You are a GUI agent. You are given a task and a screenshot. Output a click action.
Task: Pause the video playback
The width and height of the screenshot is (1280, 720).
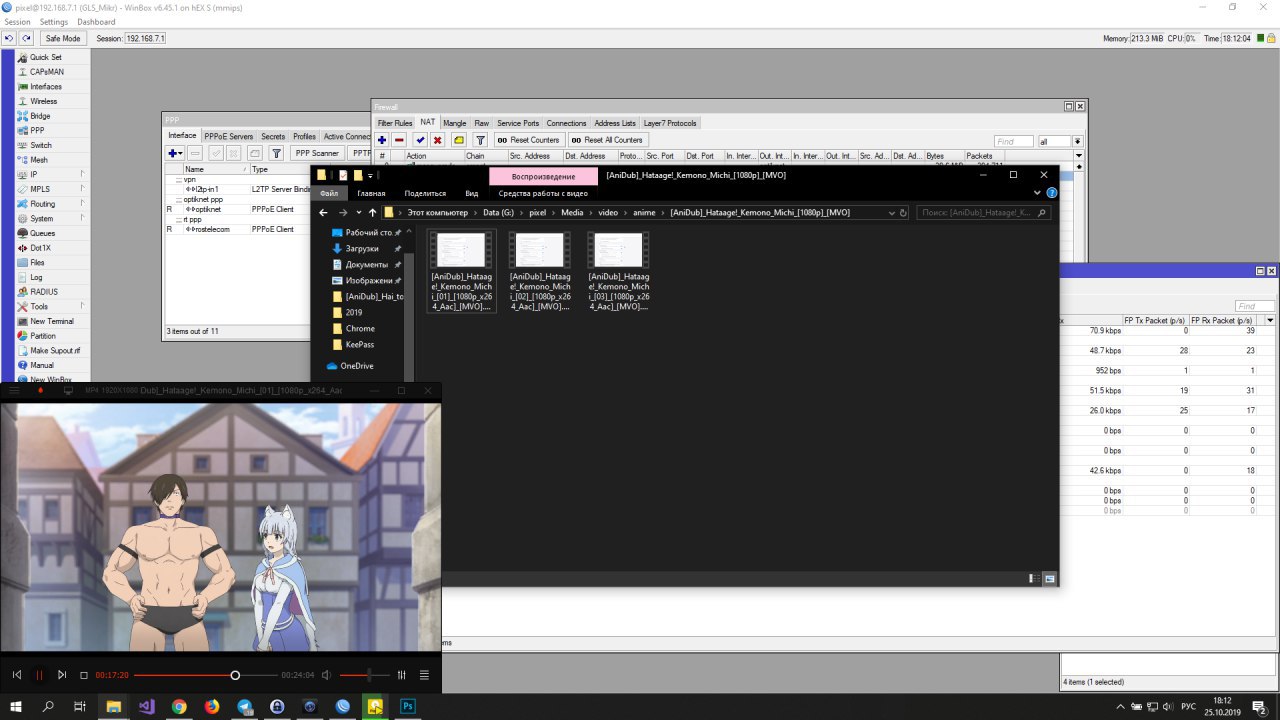click(39, 675)
